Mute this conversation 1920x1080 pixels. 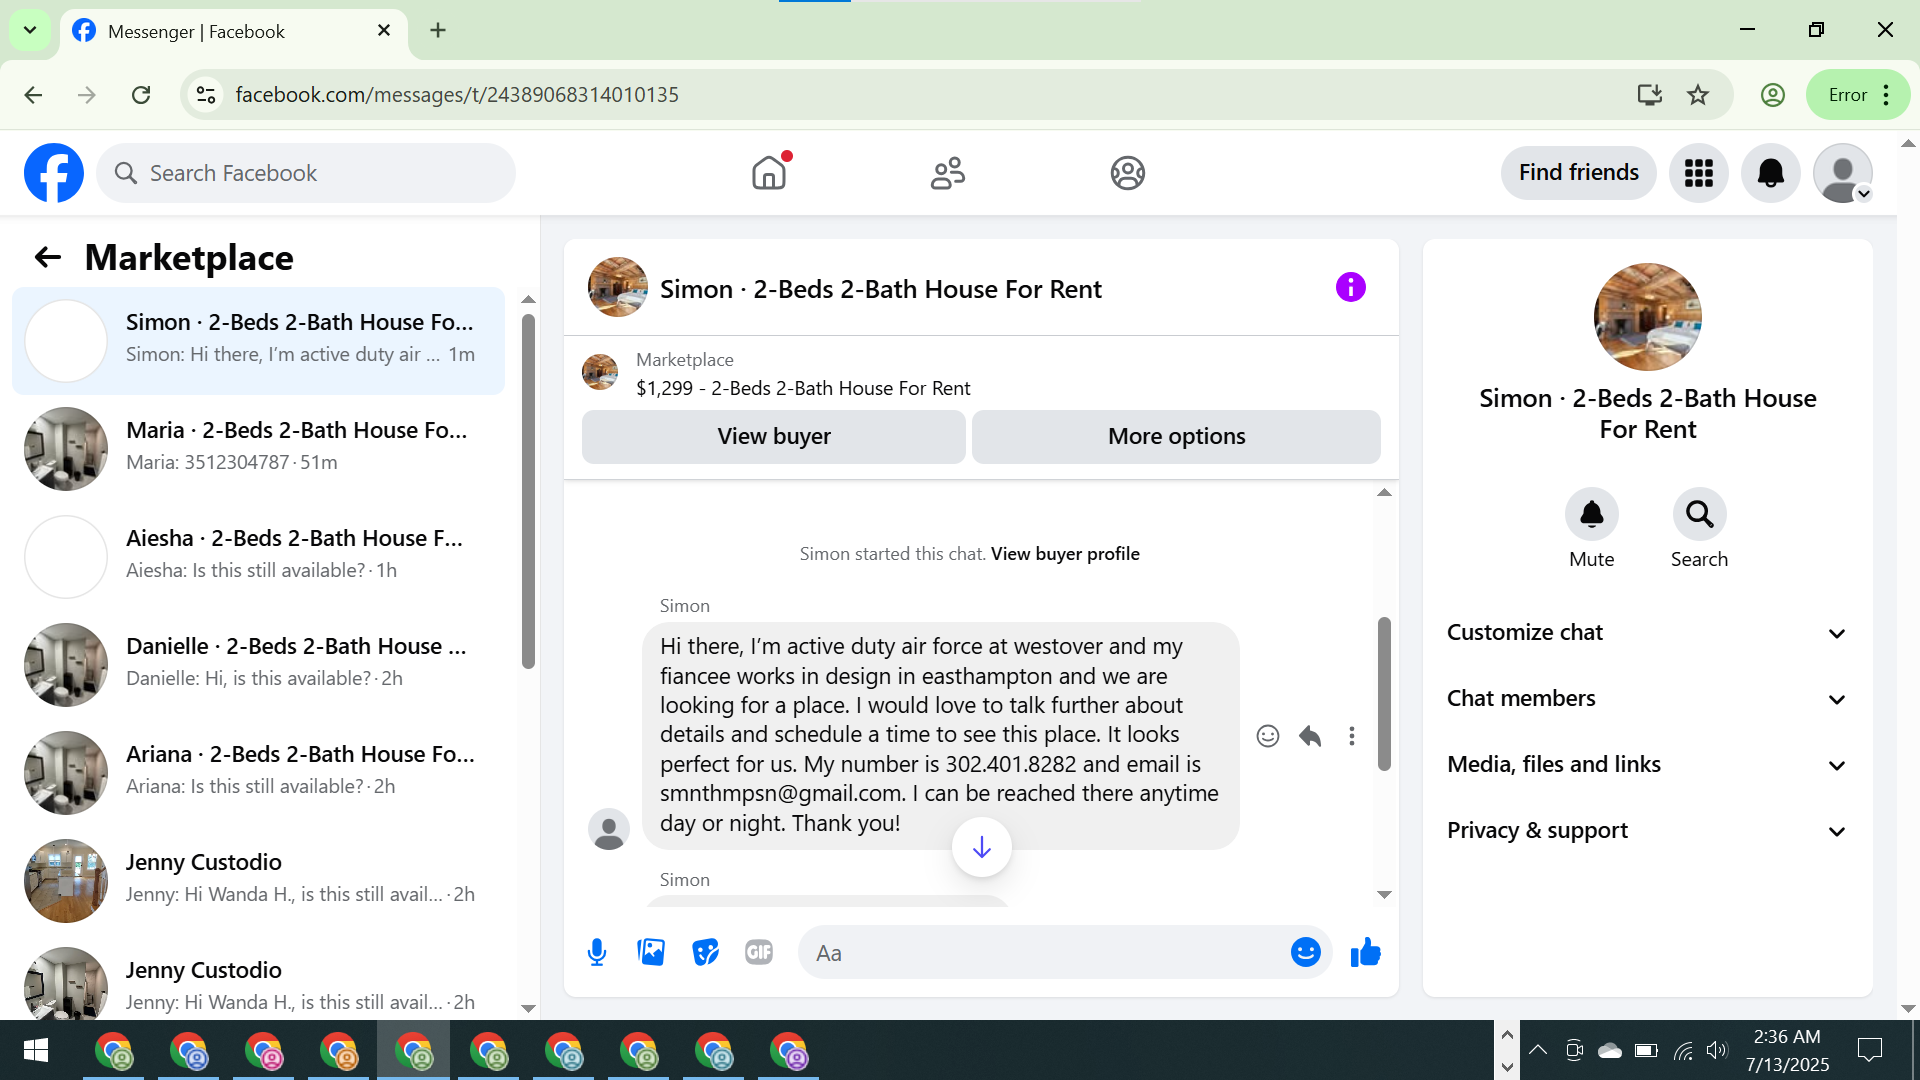[x=1591, y=514]
